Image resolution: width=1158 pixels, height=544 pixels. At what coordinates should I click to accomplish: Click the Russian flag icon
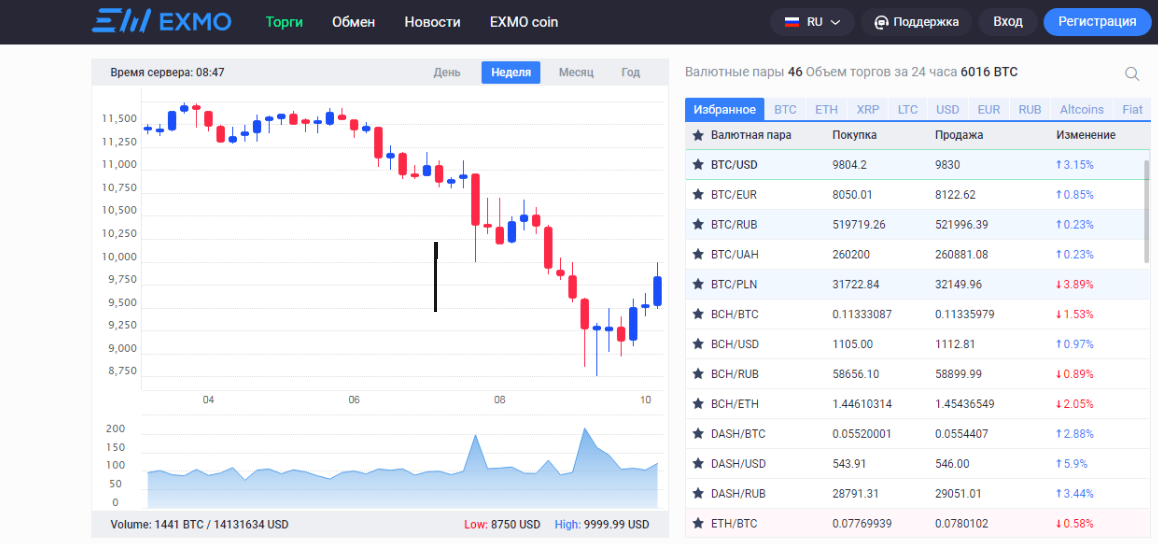pyautogui.click(x=791, y=22)
